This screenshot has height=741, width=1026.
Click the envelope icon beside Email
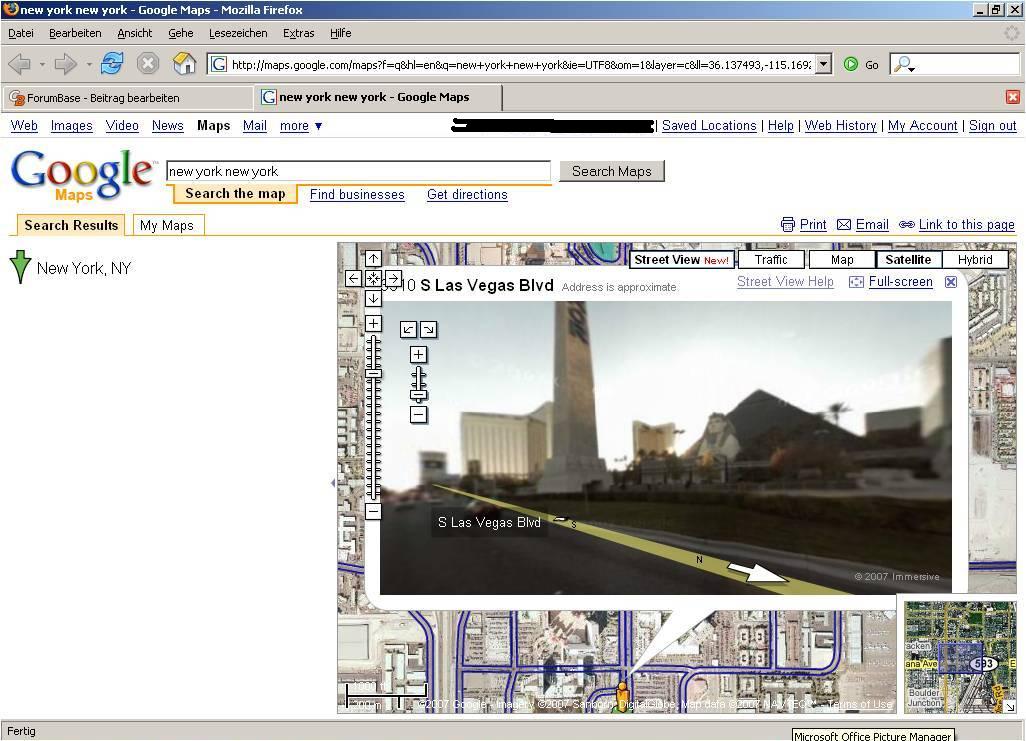(x=844, y=225)
